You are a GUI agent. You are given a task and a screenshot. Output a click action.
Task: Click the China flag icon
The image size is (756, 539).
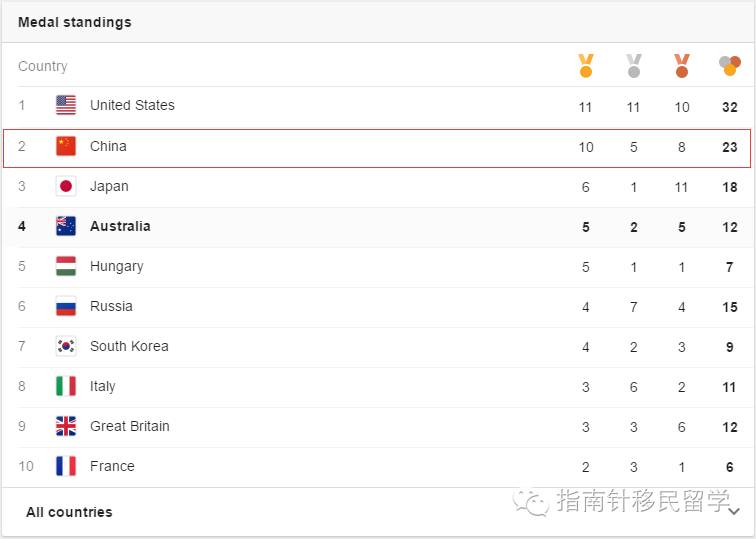click(x=66, y=146)
